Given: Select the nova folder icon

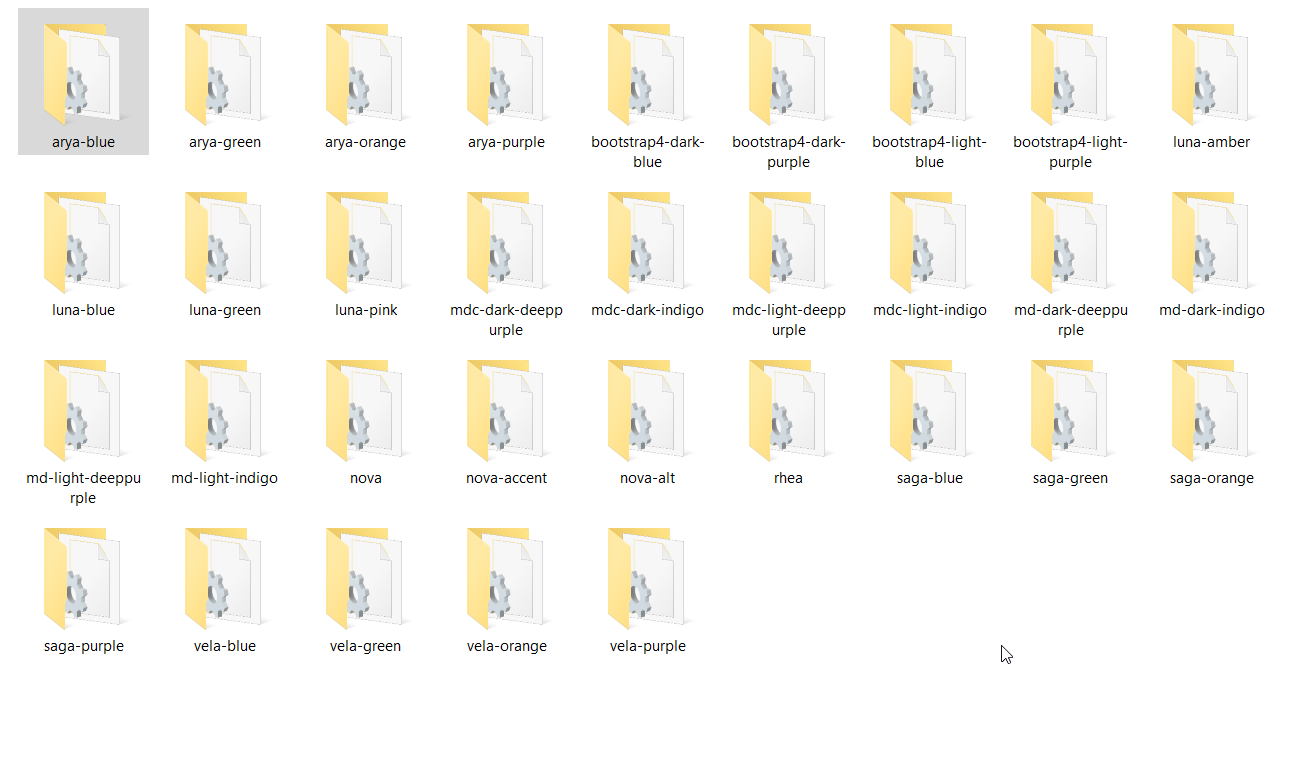Looking at the screenshot, I should pos(364,409).
